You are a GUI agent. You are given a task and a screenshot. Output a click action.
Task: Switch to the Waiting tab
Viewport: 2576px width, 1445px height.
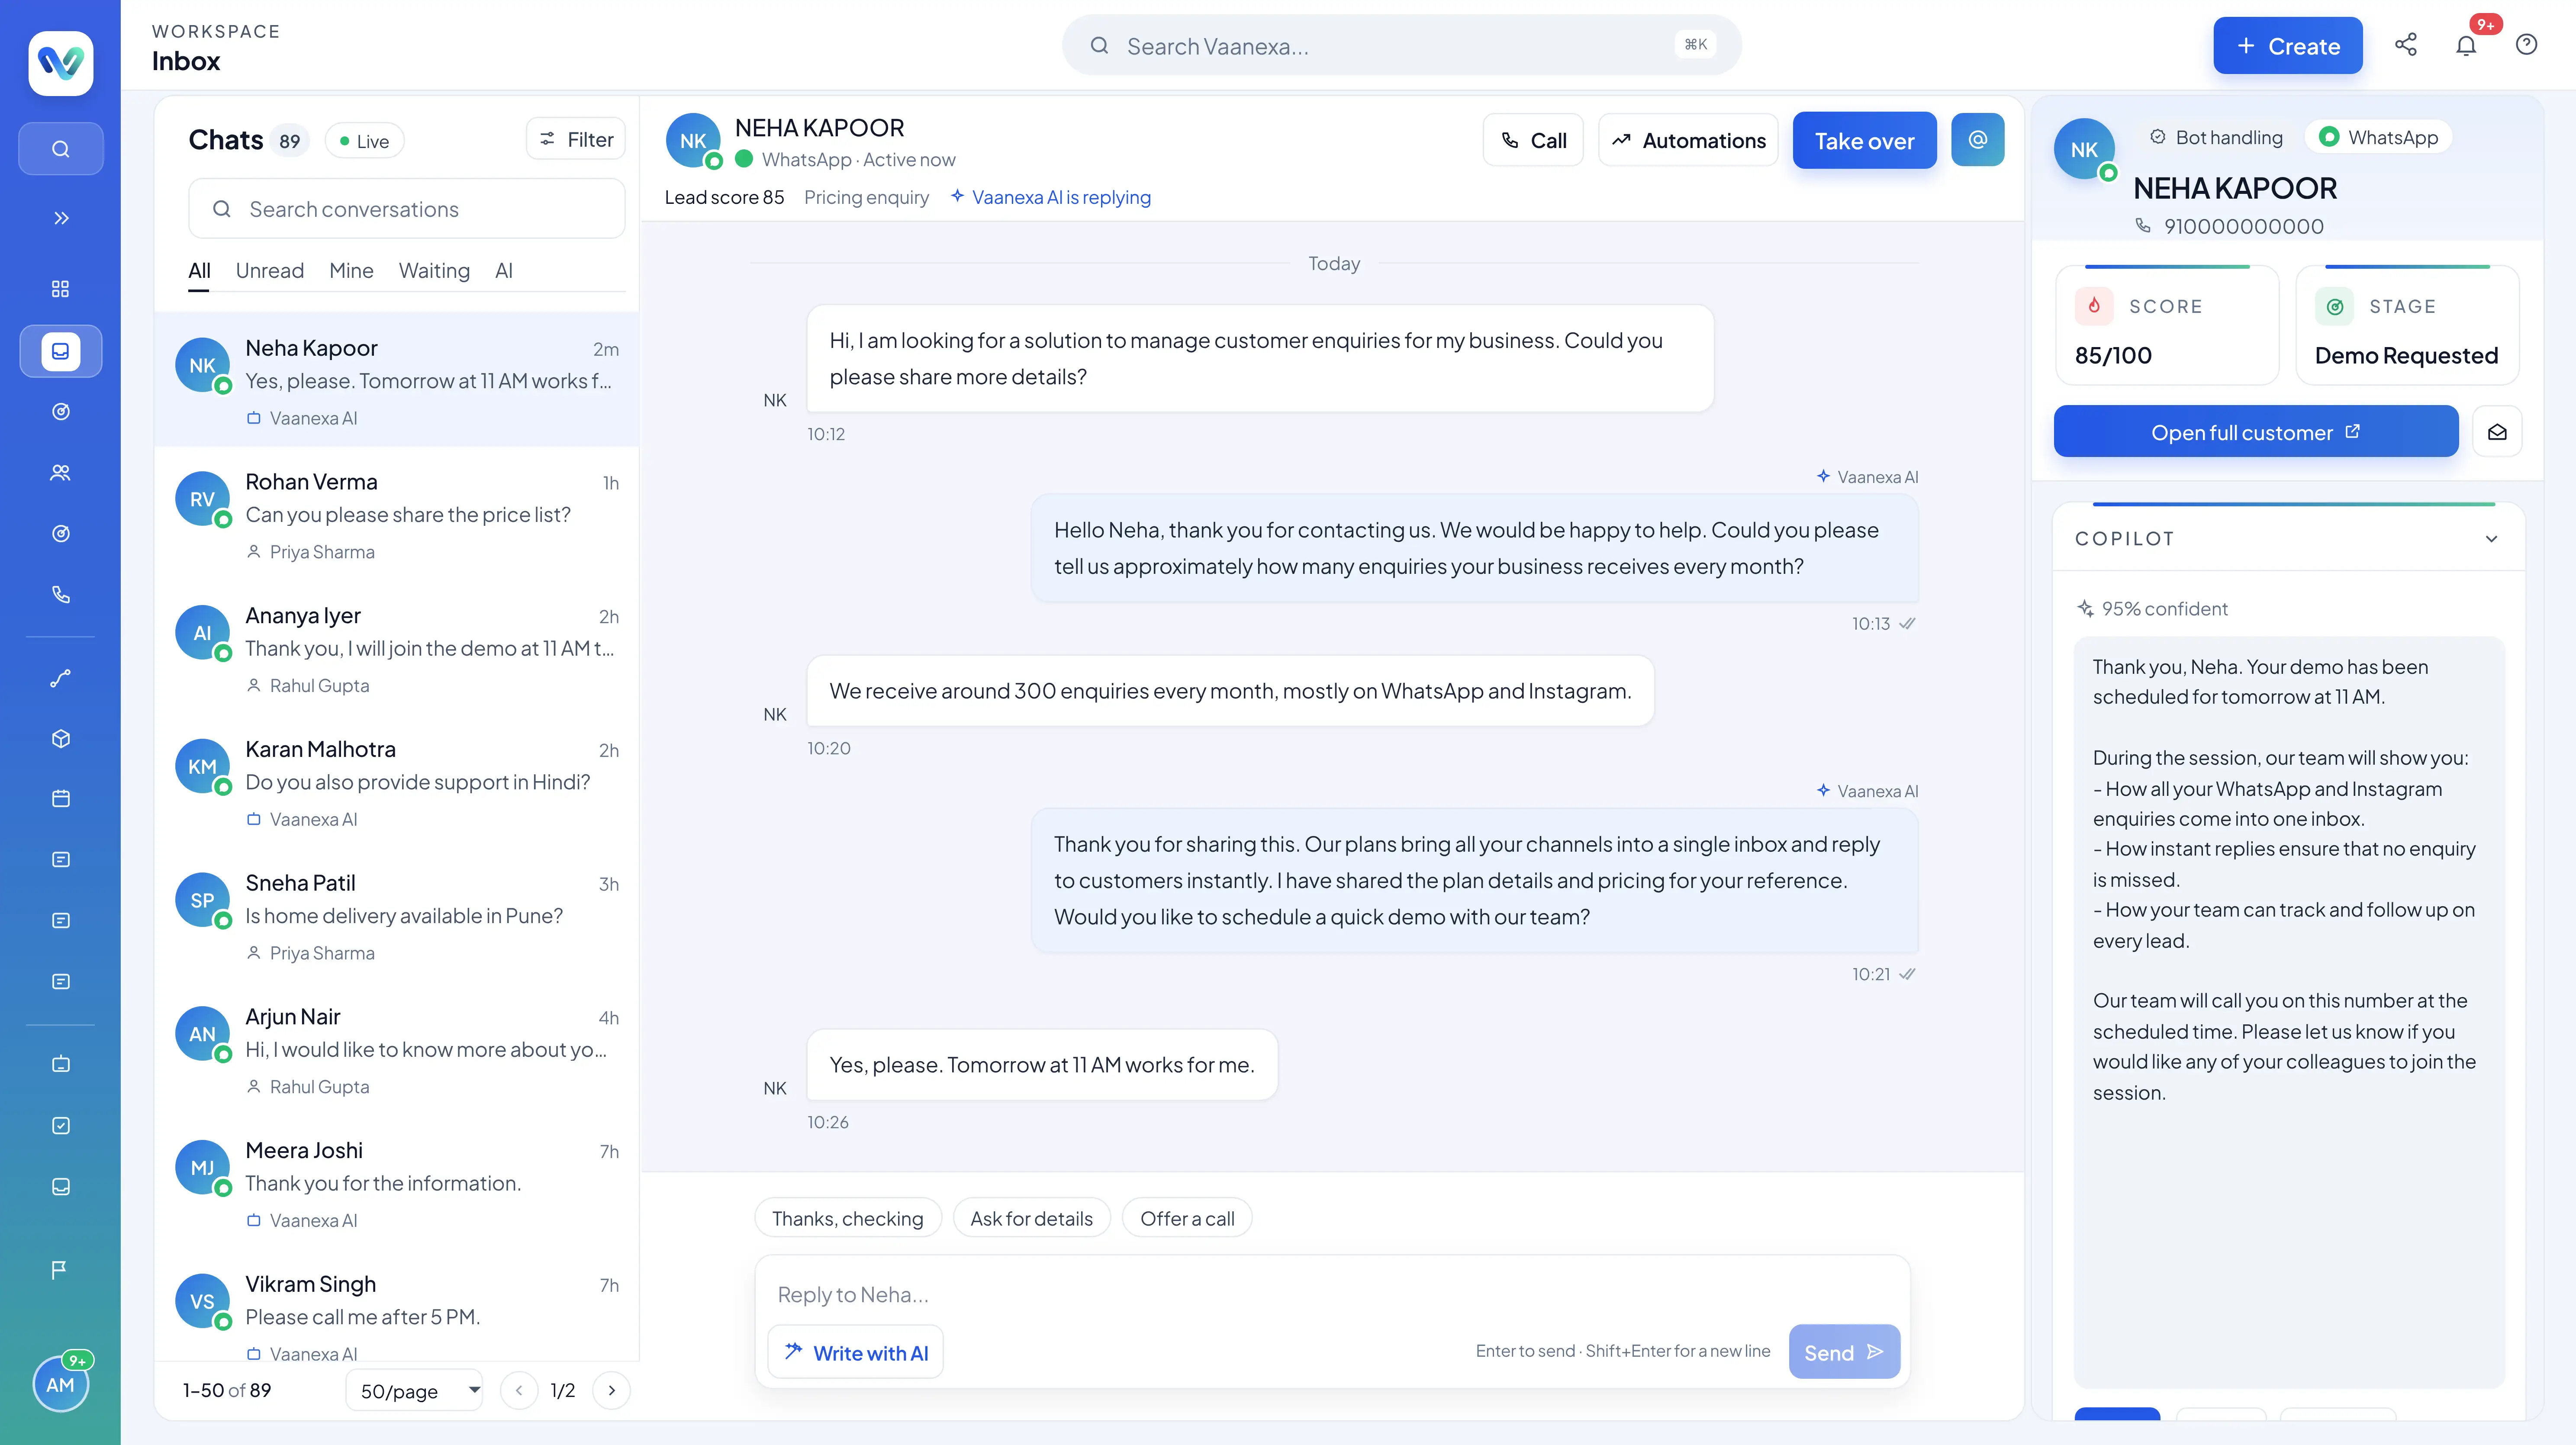[x=434, y=271]
